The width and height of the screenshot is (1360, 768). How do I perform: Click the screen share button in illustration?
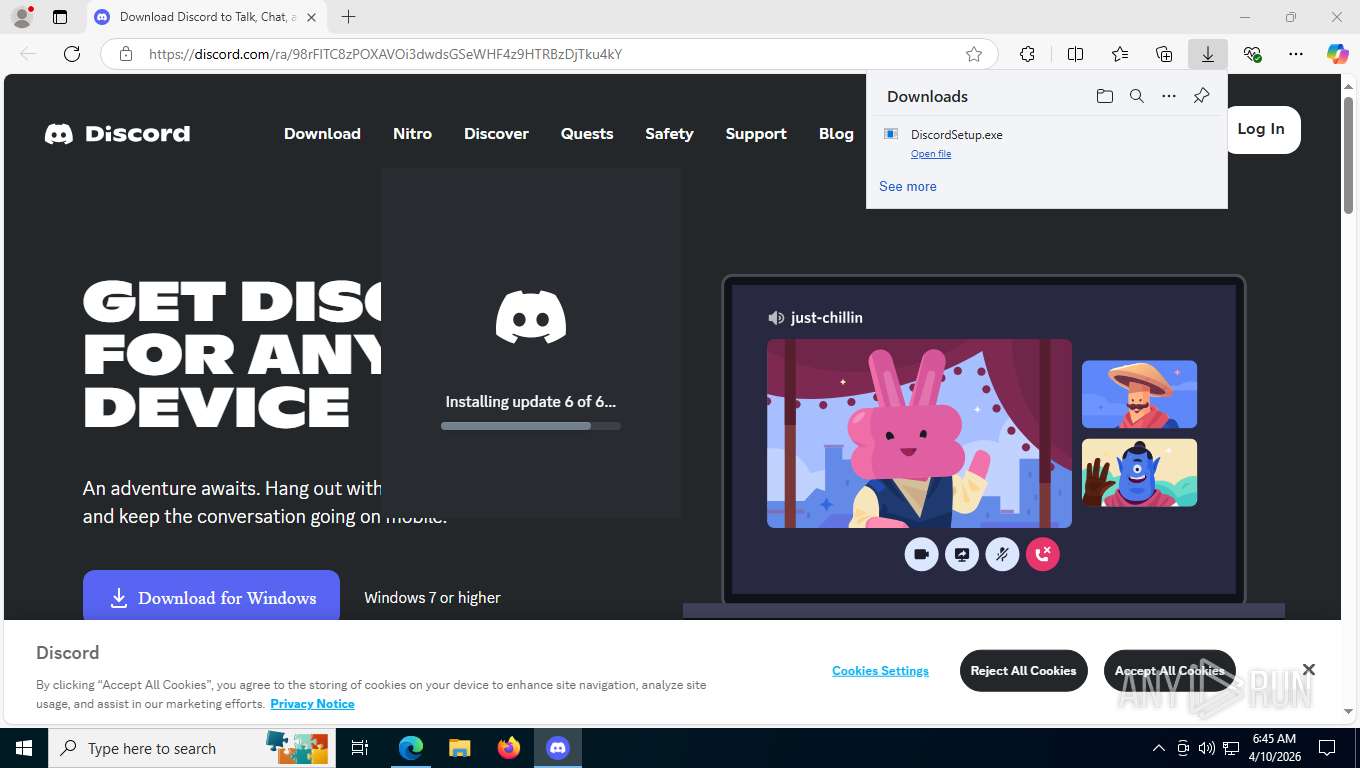click(x=962, y=554)
